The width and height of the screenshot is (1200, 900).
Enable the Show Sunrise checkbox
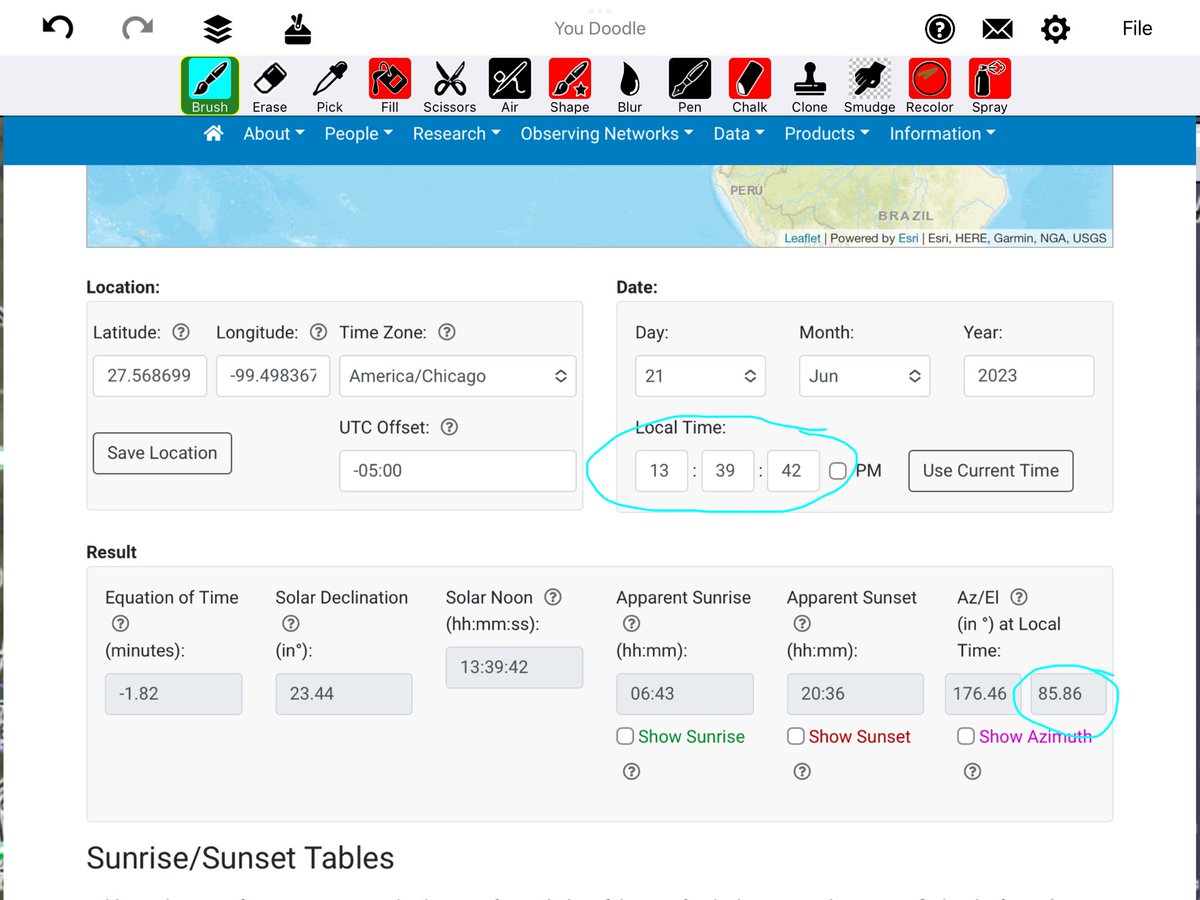[625, 736]
